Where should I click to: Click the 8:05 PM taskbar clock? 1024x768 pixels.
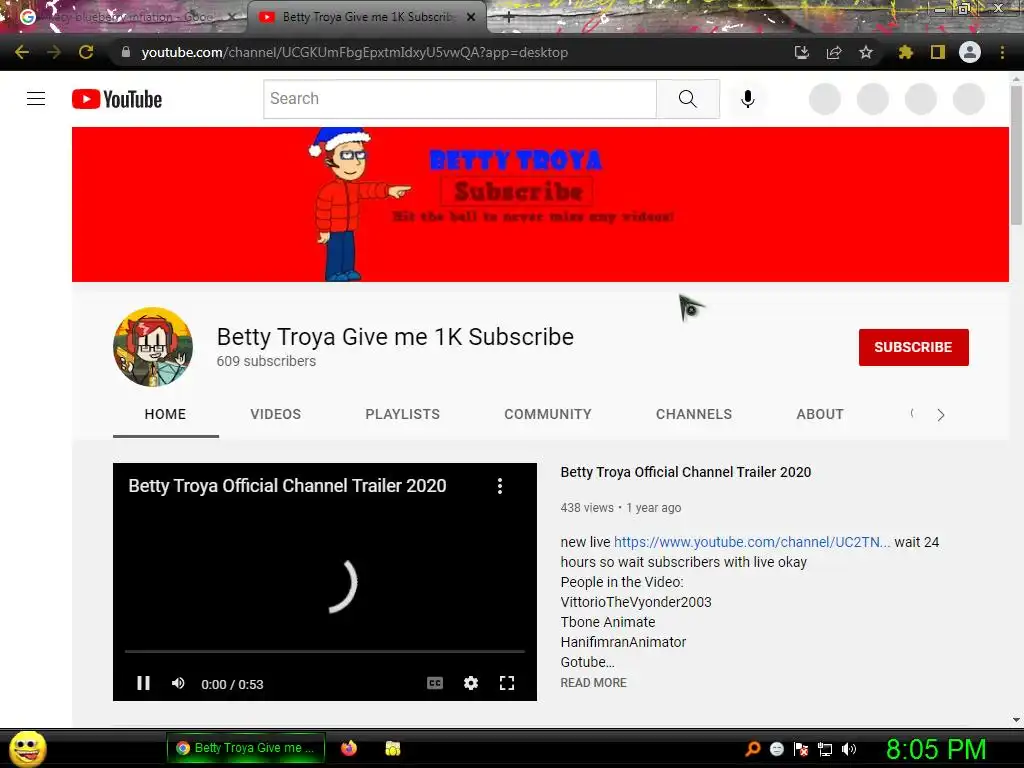tap(936, 749)
